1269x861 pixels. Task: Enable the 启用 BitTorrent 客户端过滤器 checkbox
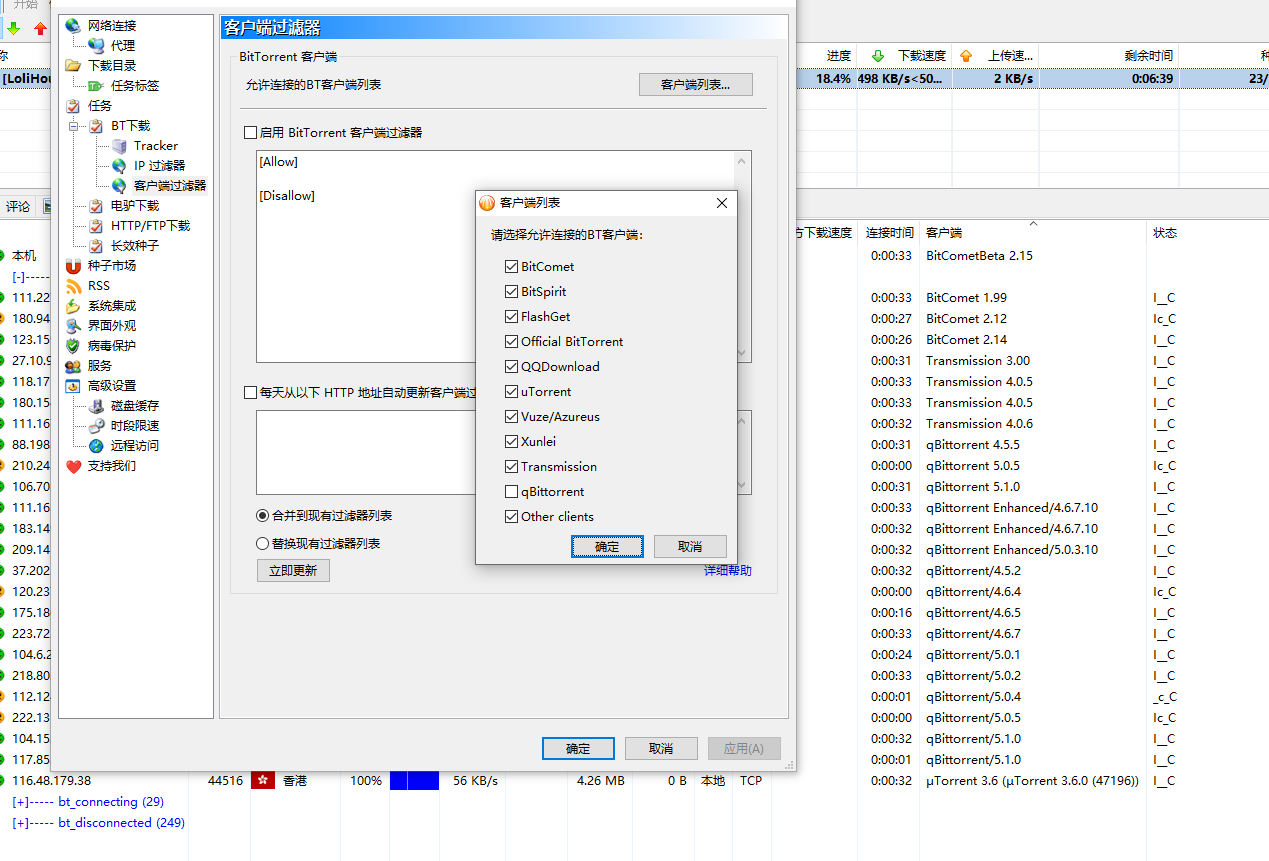click(x=251, y=132)
